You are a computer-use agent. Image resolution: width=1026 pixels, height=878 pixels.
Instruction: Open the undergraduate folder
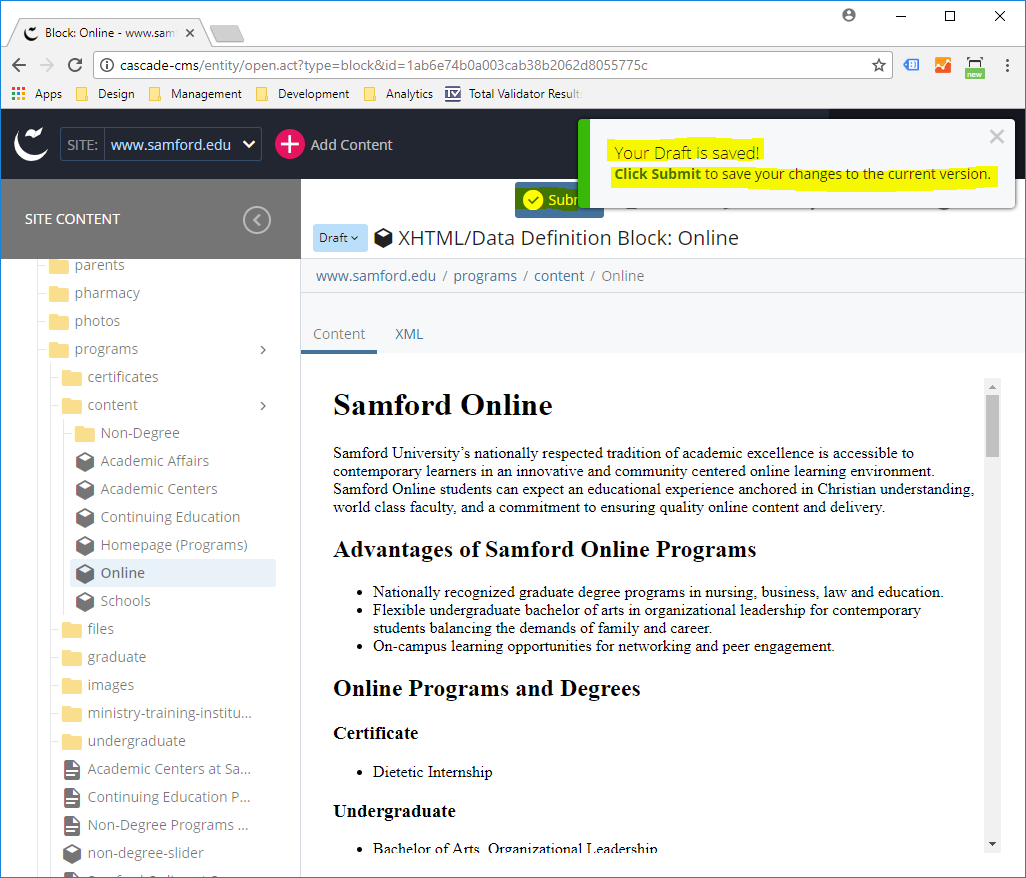click(124, 741)
